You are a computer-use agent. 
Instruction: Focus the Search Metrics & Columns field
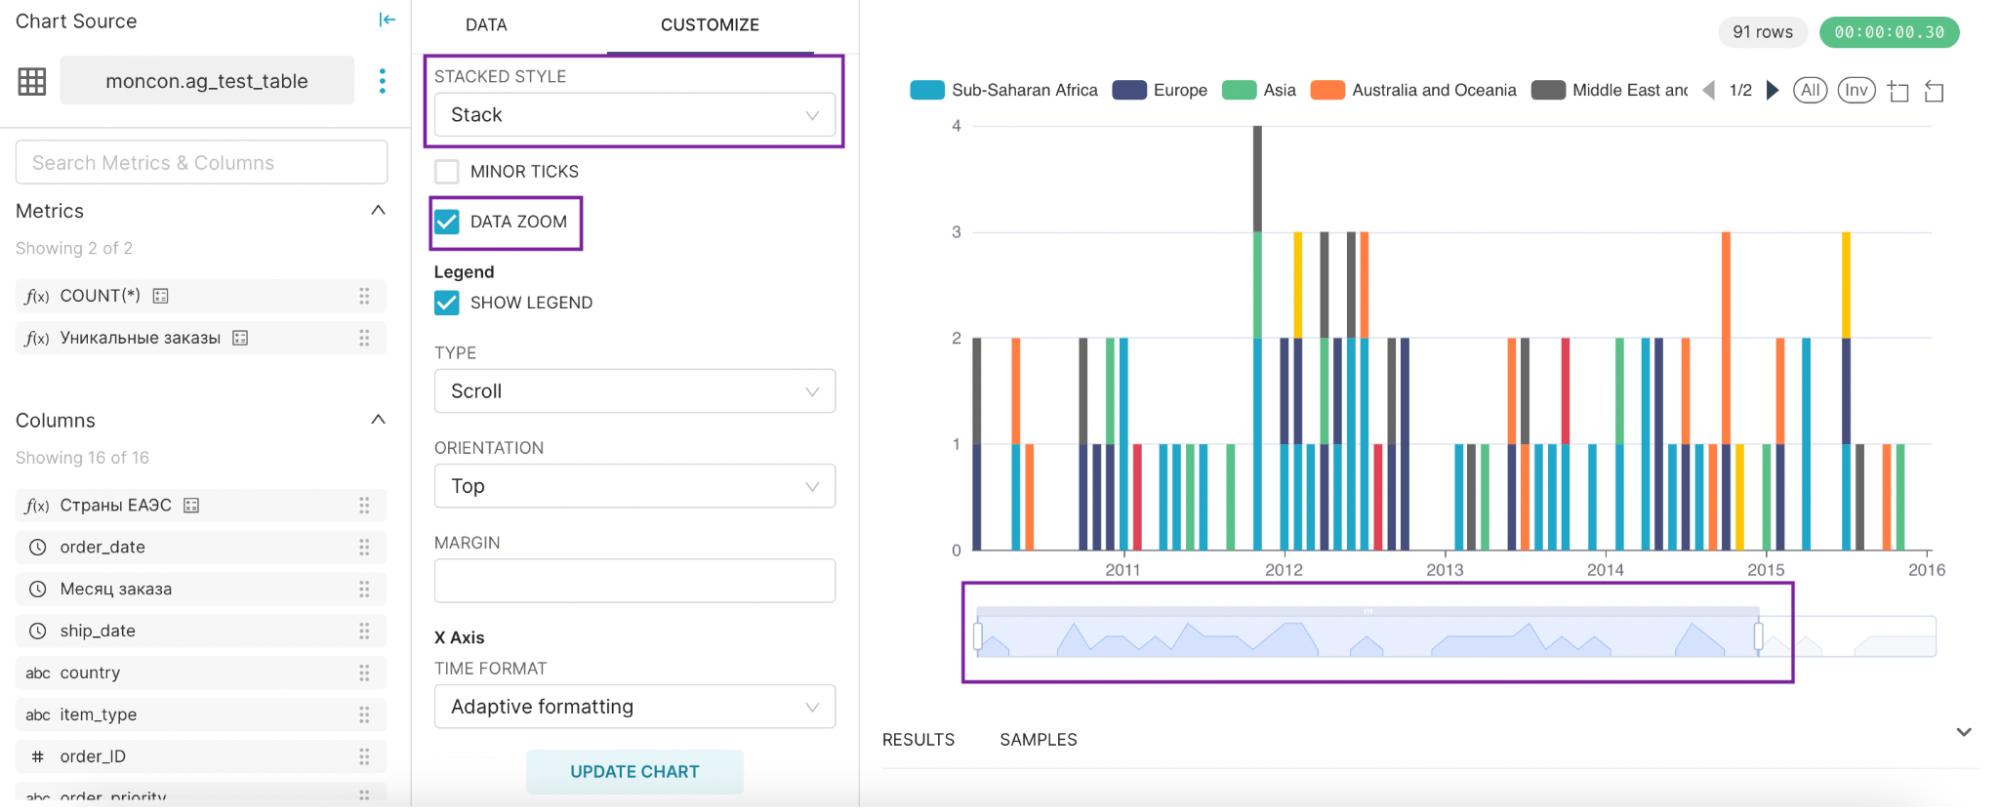coord(201,163)
